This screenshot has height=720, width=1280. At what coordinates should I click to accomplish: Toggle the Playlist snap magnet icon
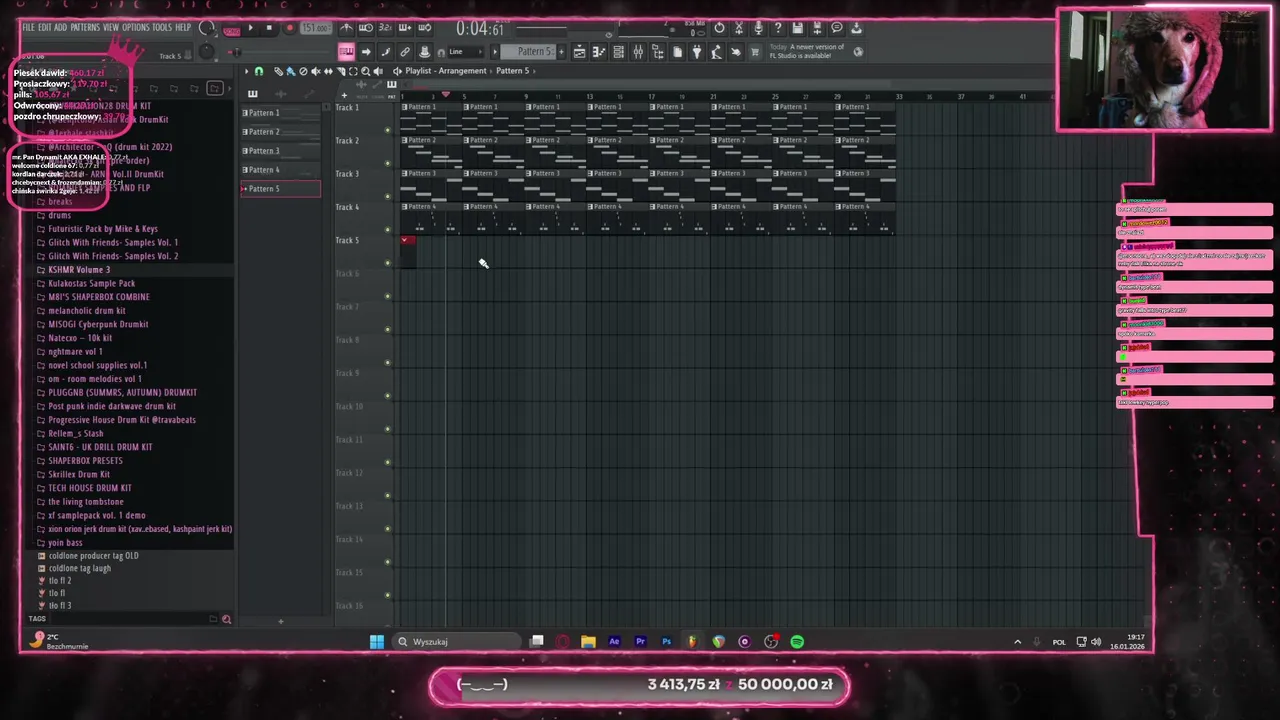click(x=259, y=71)
